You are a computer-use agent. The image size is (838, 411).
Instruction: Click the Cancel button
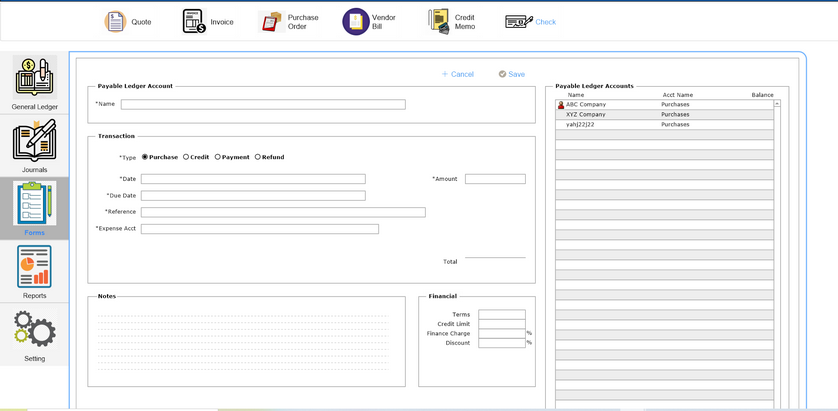[457, 74]
